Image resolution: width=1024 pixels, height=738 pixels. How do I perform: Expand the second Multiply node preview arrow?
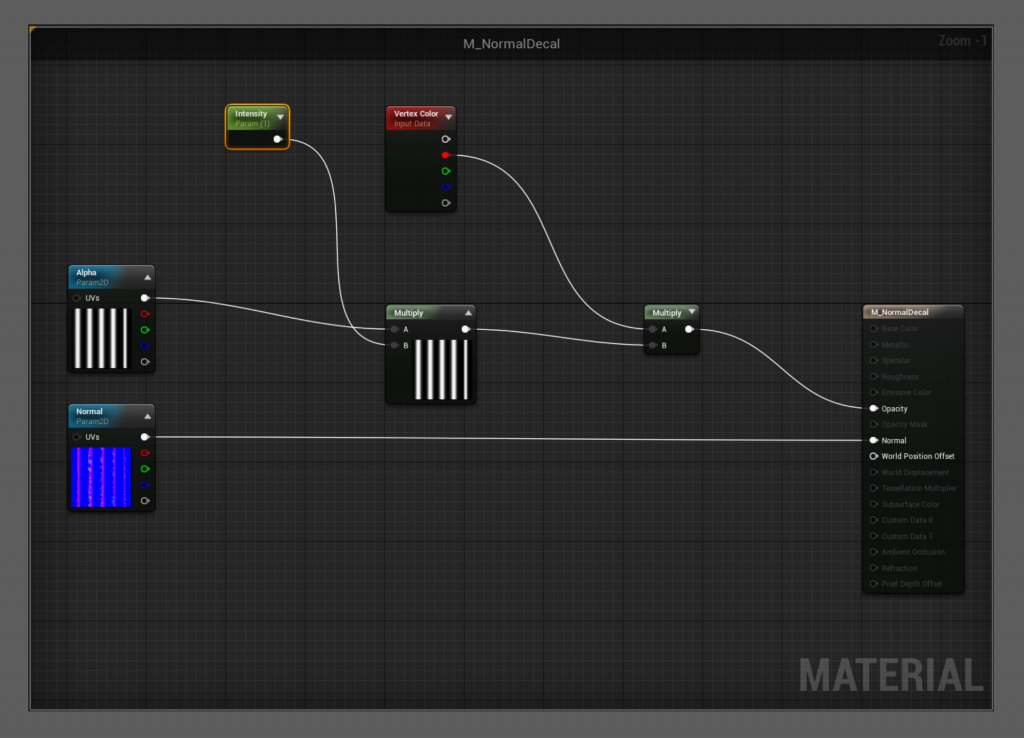pyautogui.click(x=692, y=312)
